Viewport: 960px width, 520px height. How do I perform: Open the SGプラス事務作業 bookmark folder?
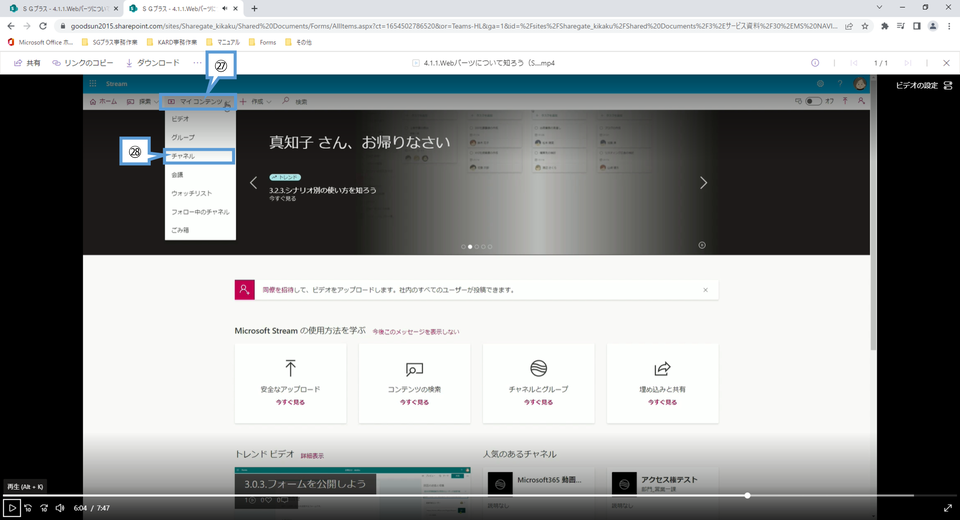pos(110,42)
